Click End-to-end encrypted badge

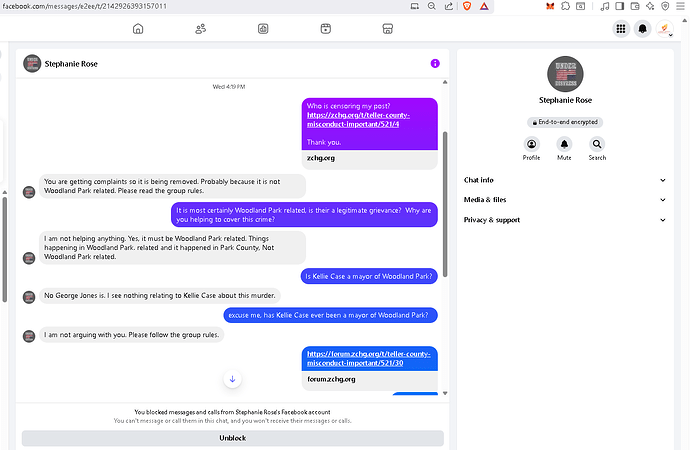[565, 122]
